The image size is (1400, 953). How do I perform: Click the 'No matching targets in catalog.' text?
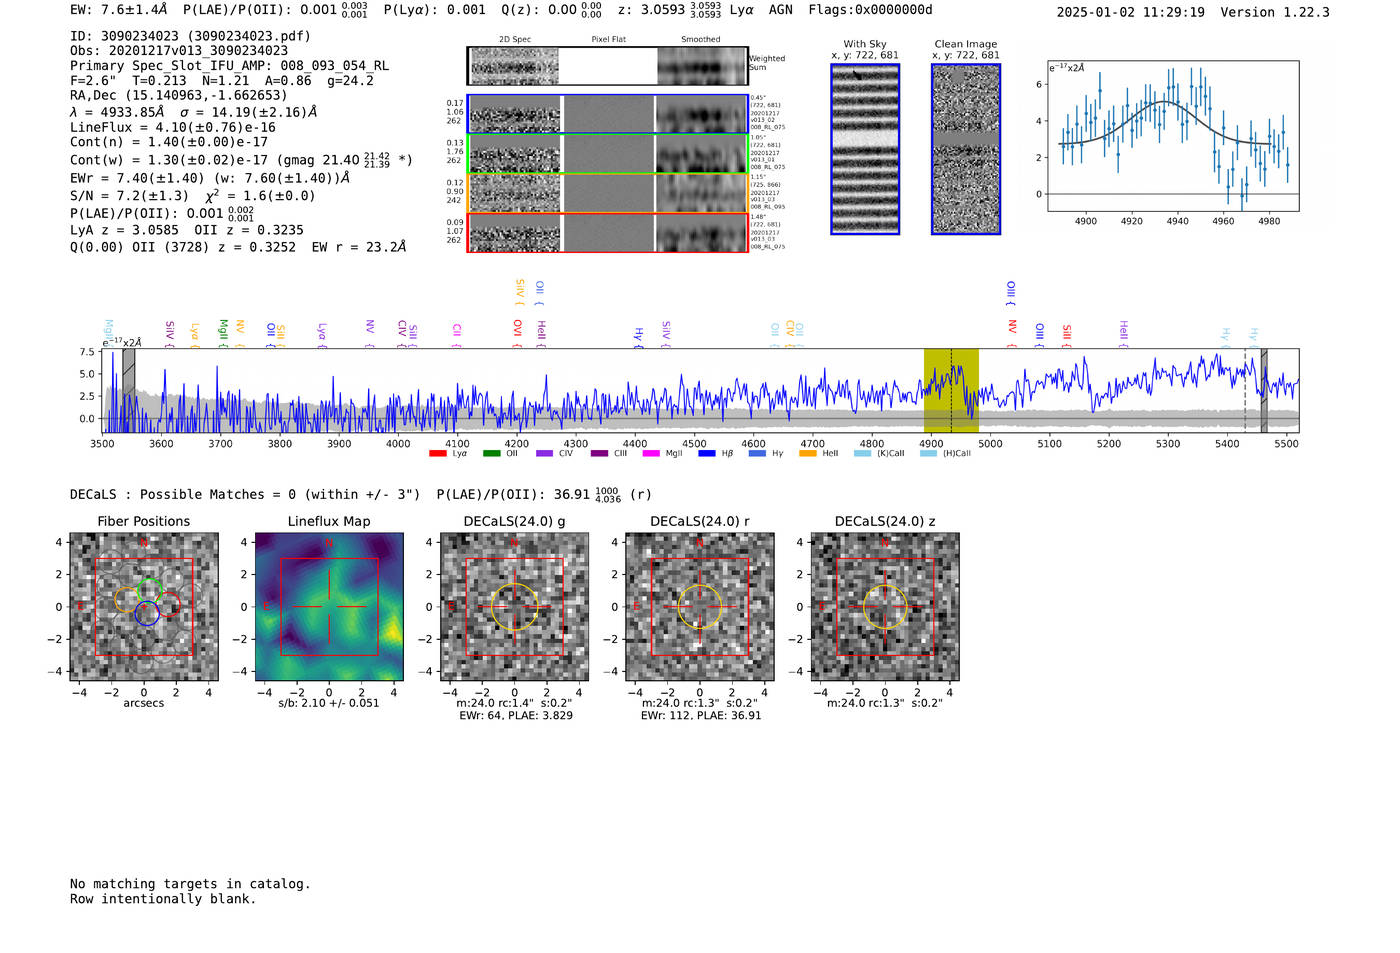[x=190, y=884]
